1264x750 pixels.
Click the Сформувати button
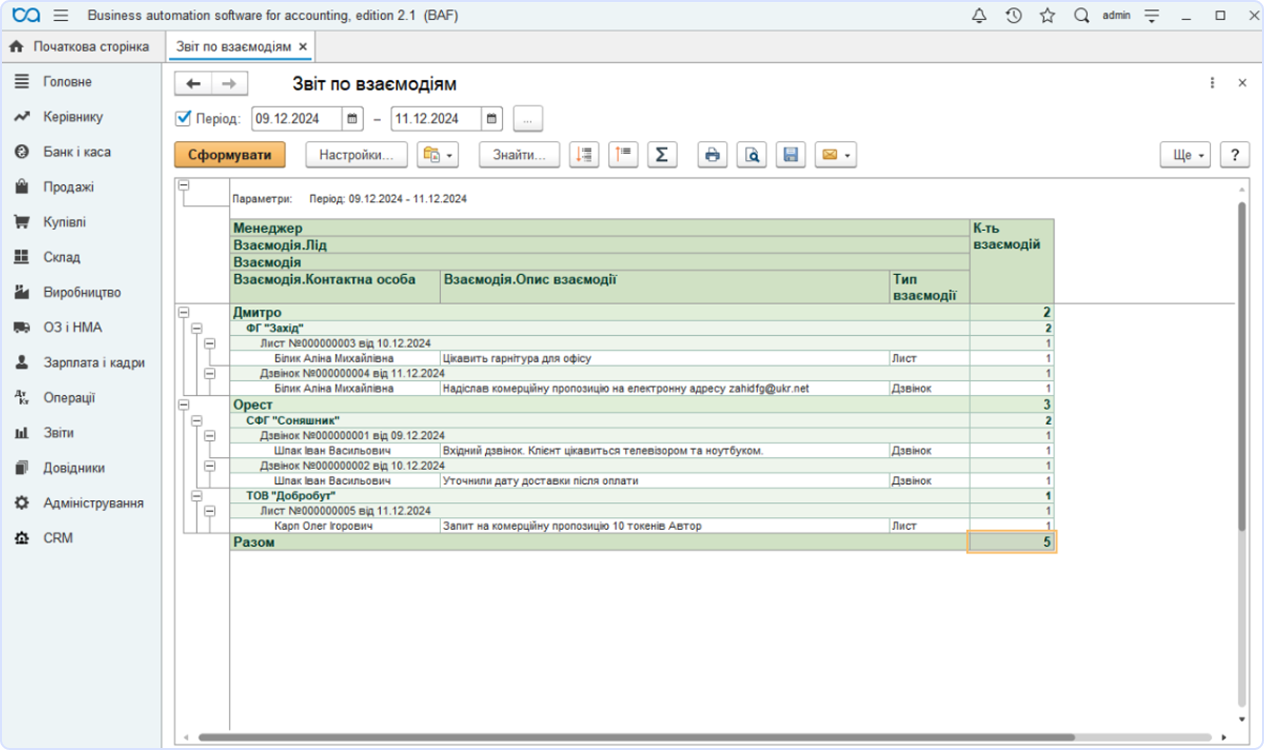[x=229, y=155]
